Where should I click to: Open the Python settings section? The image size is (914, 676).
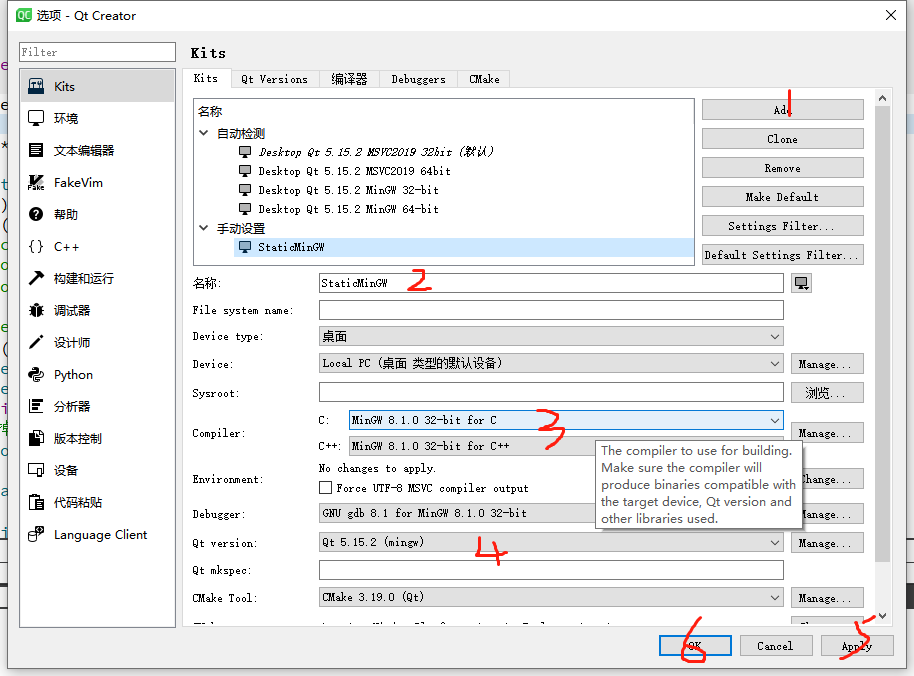[64, 374]
